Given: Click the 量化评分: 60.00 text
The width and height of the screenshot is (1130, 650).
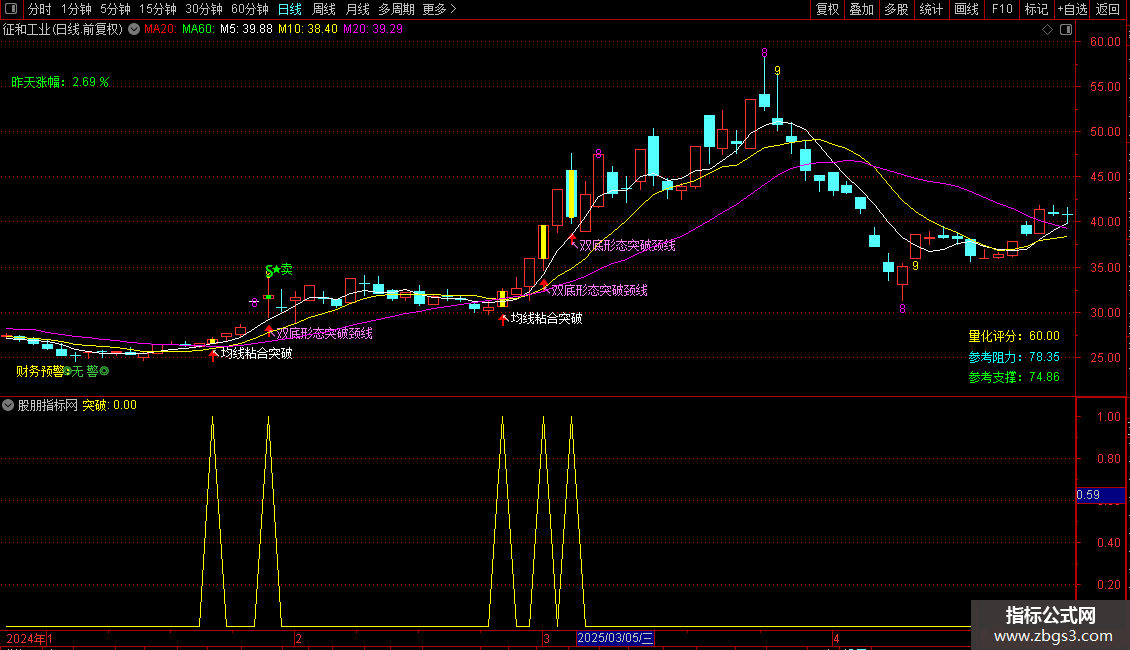Looking at the screenshot, I should [1014, 336].
